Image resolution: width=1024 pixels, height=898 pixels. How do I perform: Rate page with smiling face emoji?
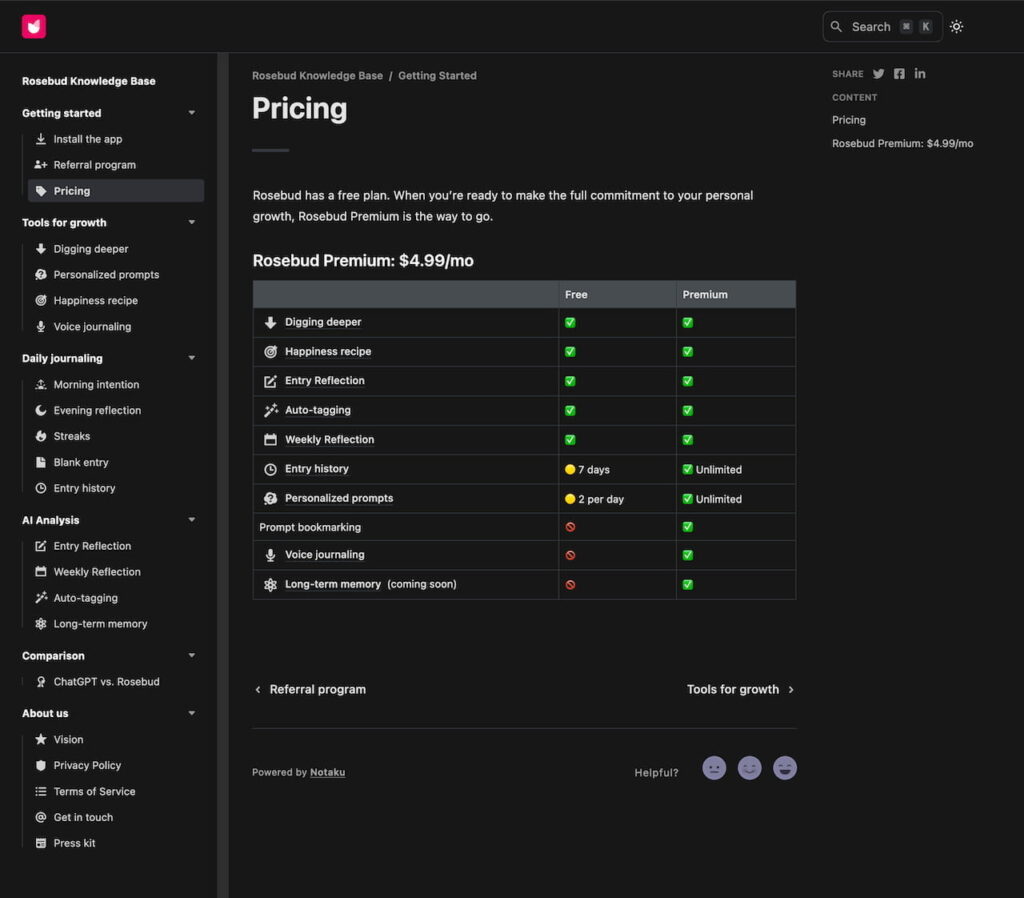pos(749,768)
